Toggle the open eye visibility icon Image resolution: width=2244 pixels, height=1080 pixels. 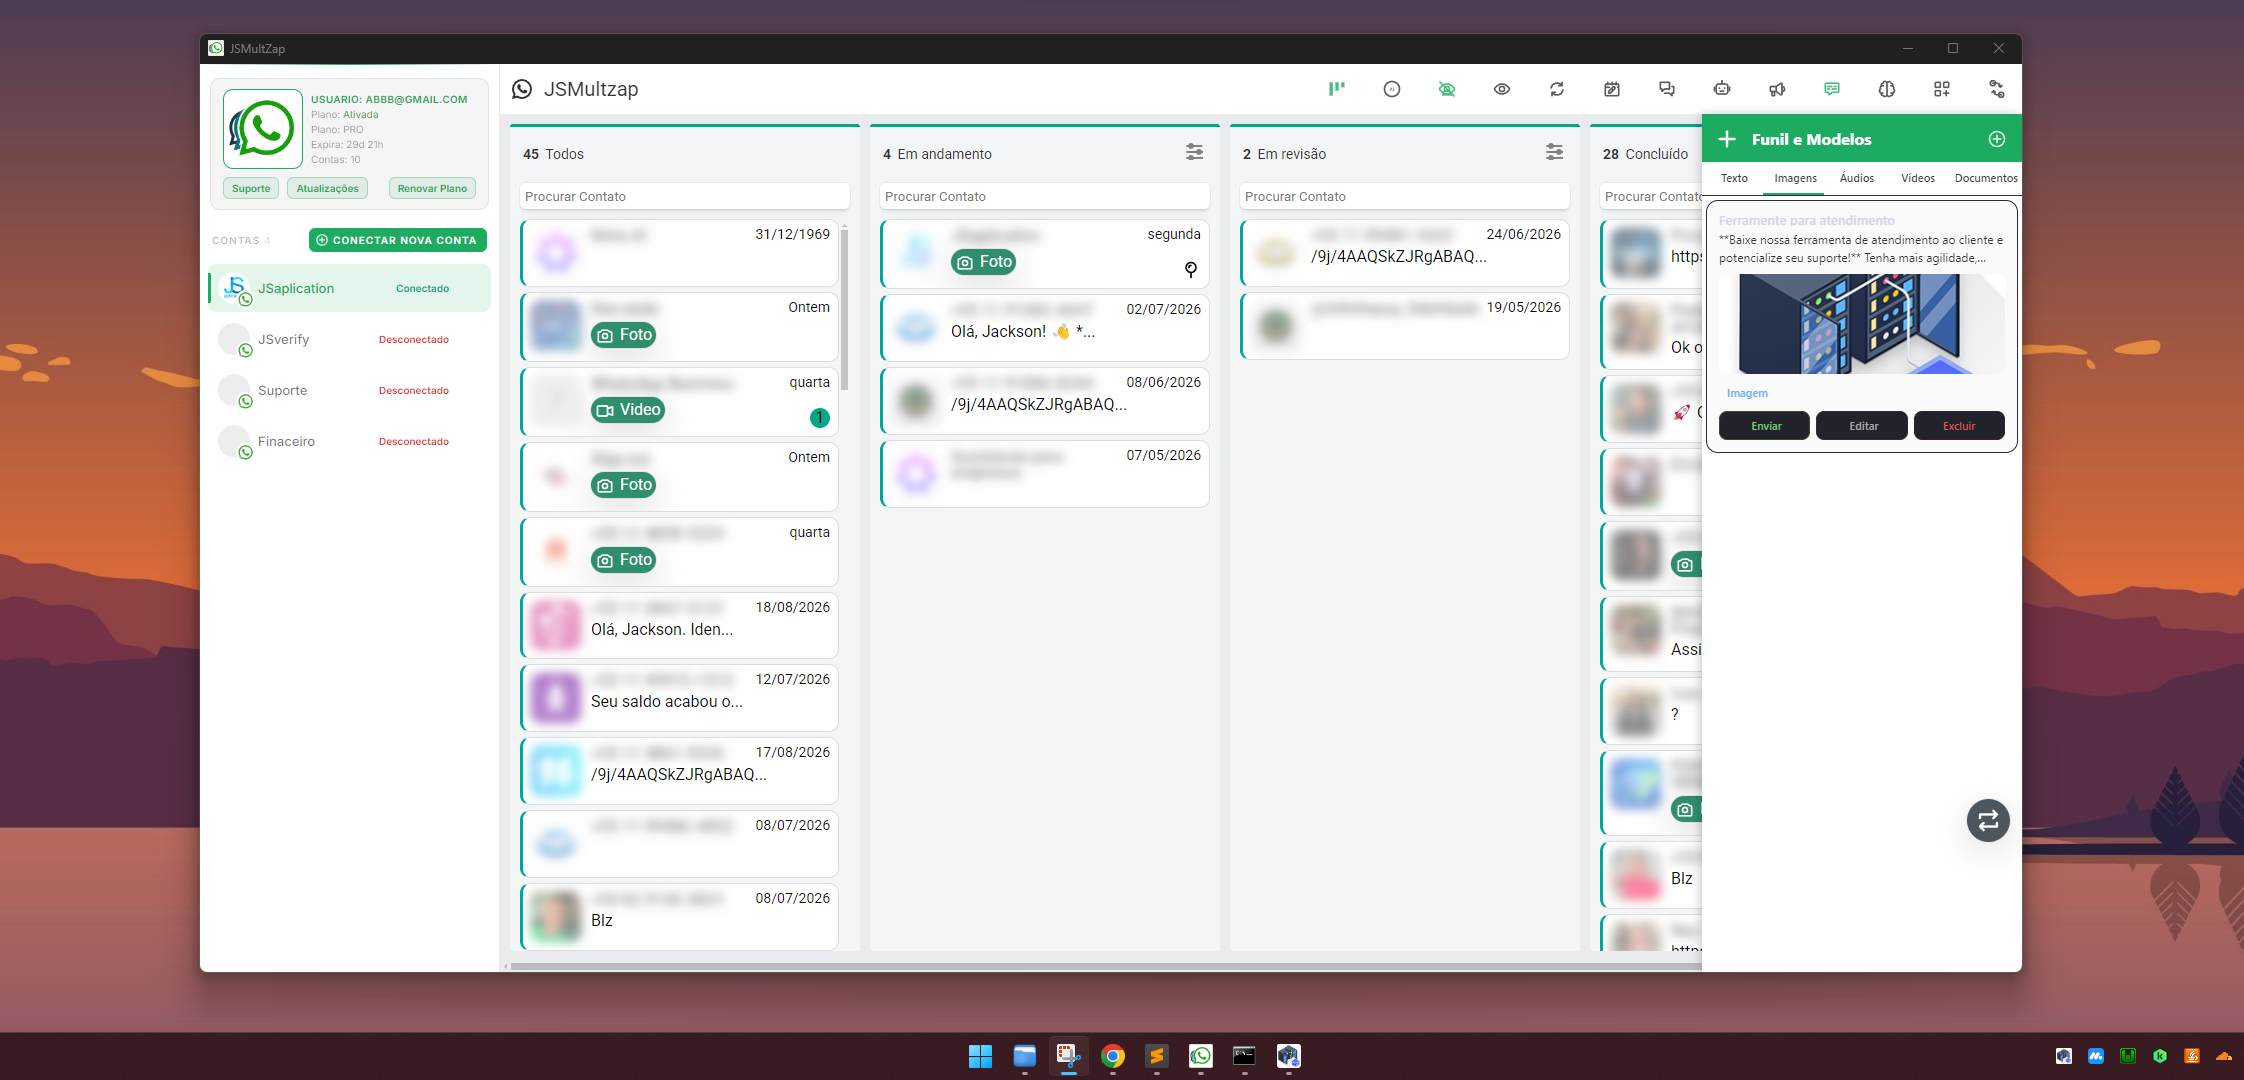pyautogui.click(x=1501, y=89)
